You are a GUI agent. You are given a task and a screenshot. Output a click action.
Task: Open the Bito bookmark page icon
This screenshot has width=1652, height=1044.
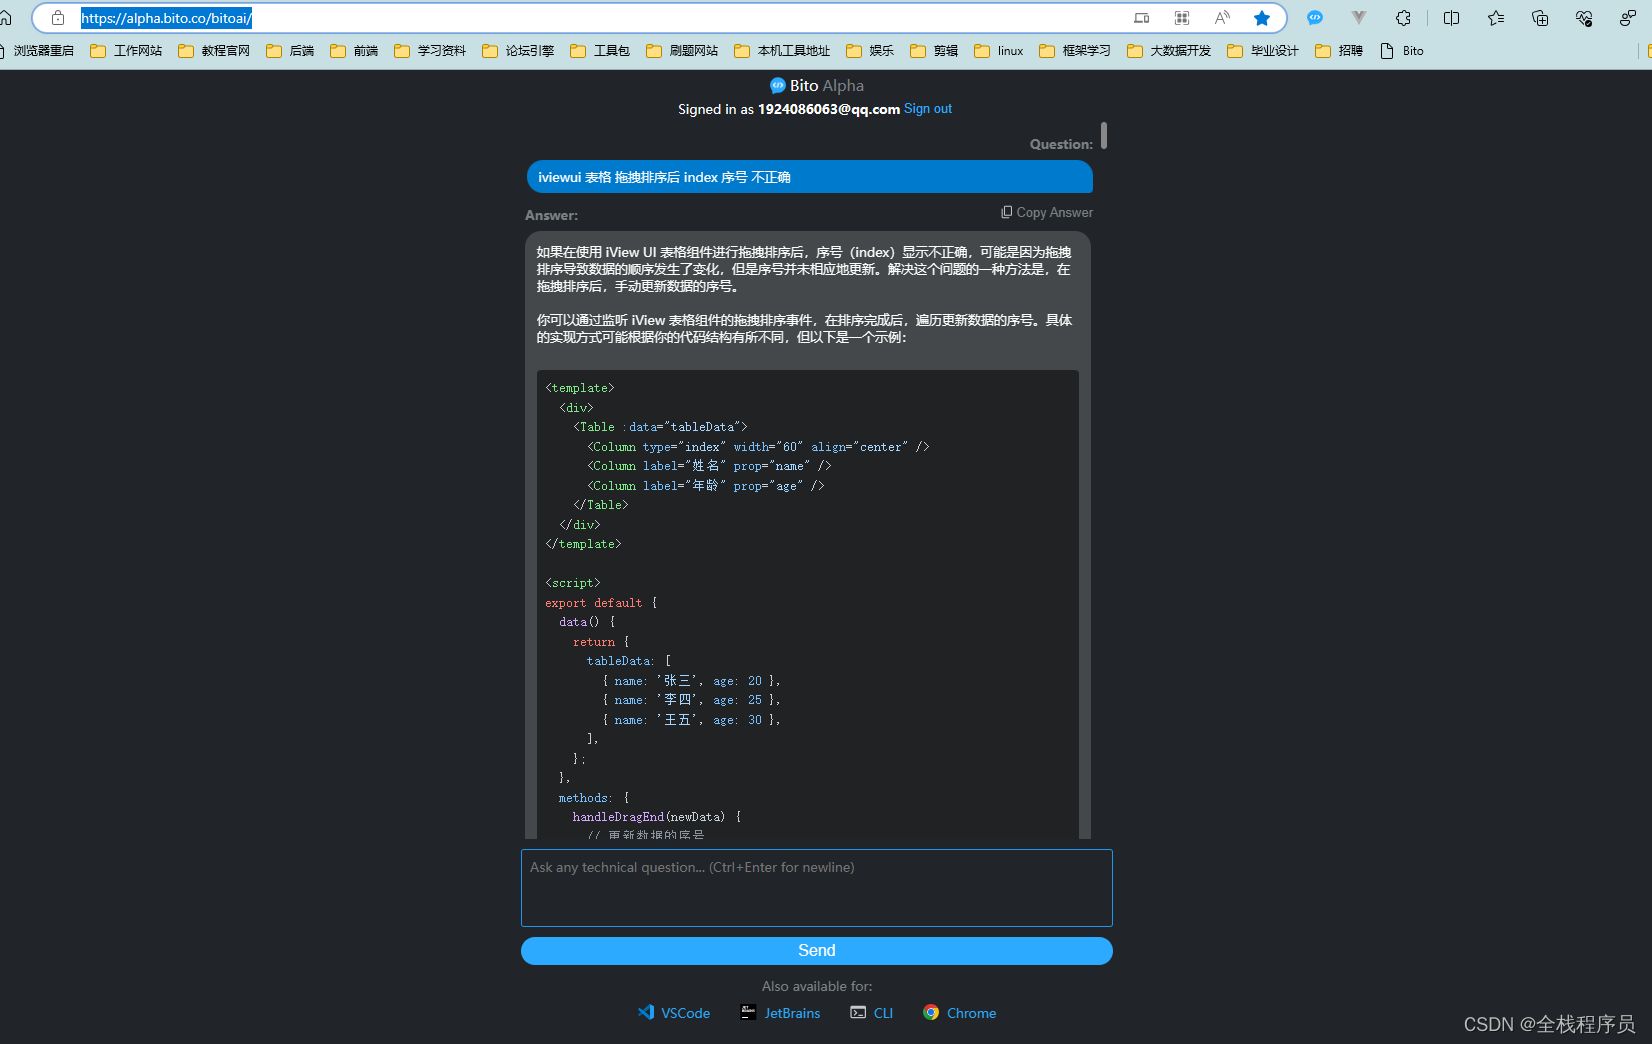pyautogui.click(x=1387, y=51)
